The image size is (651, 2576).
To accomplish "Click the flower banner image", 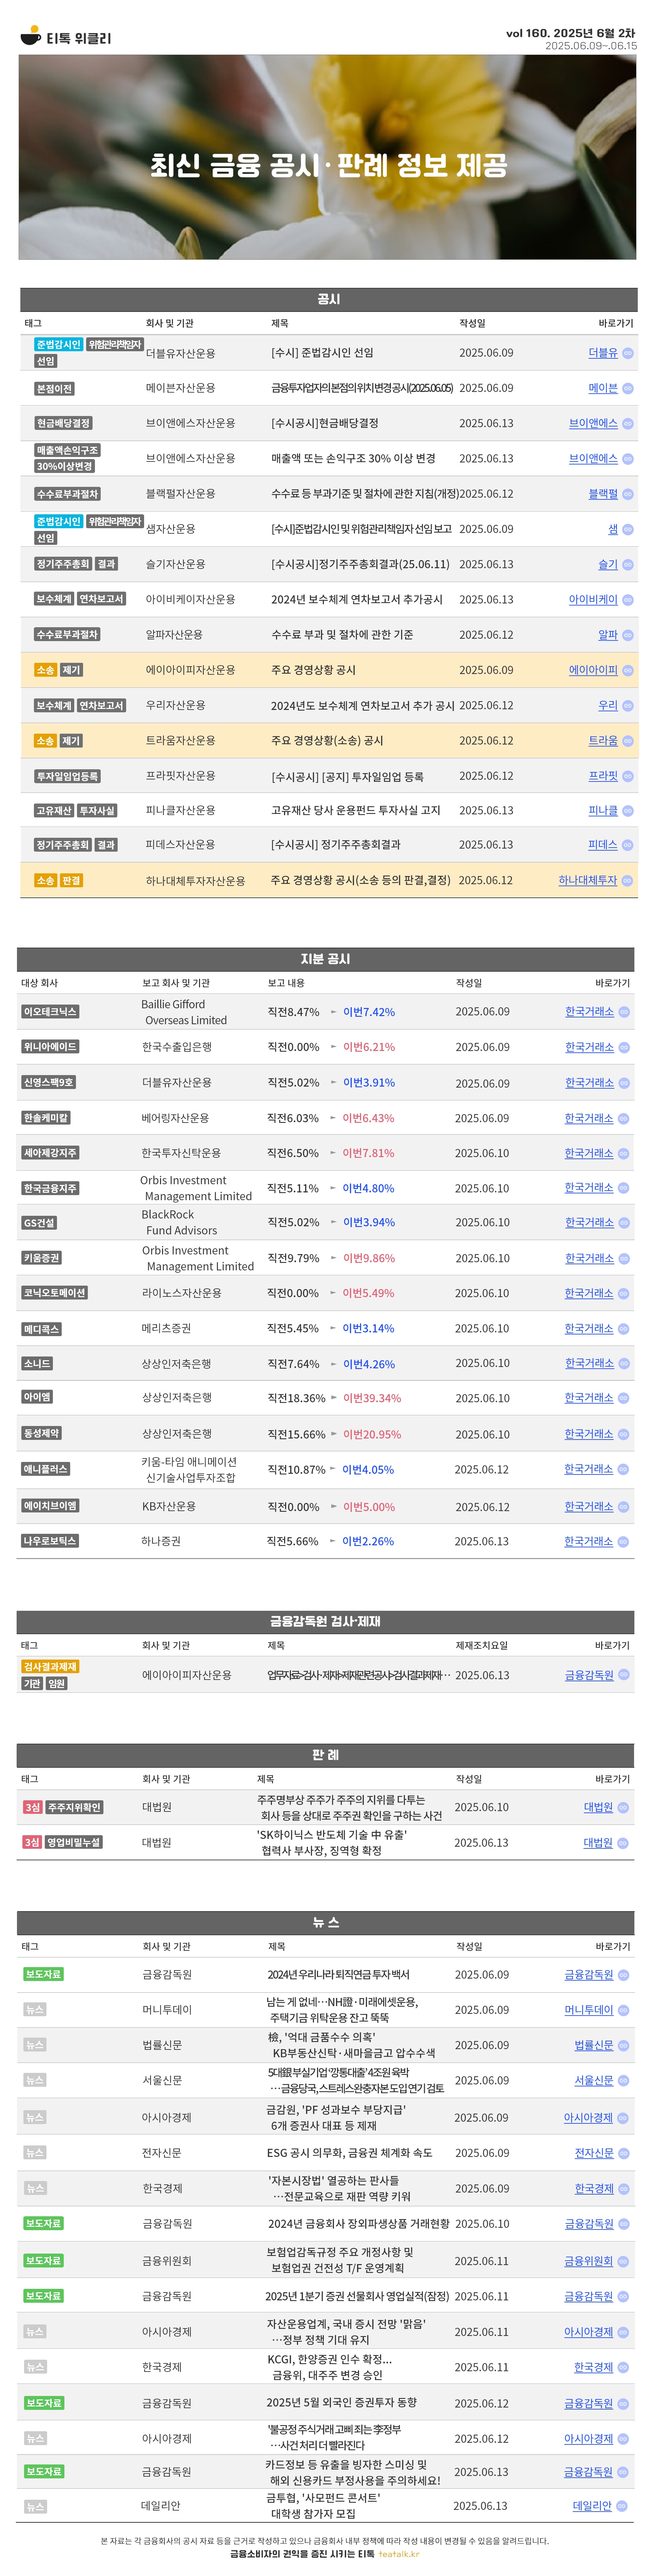I will 327,157.
